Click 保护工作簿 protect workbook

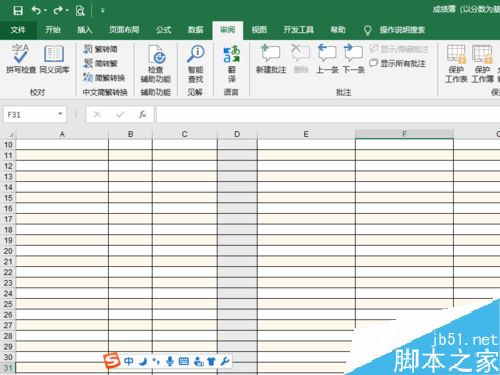click(x=482, y=63)
